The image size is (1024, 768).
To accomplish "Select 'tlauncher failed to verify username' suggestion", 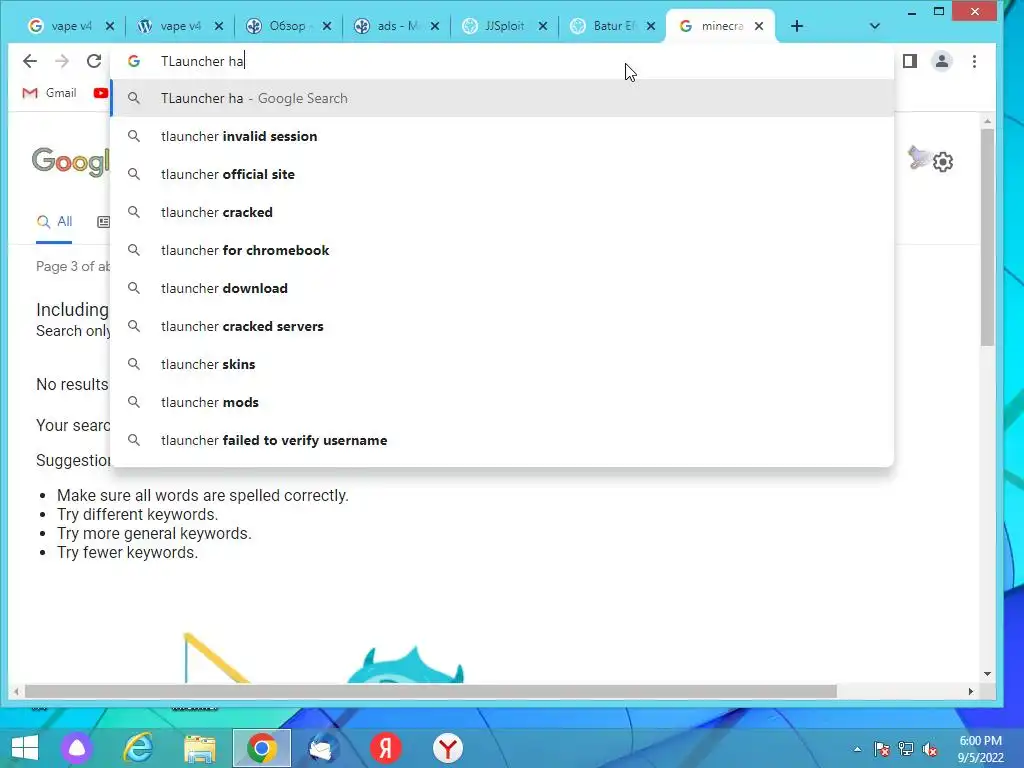I will point(503,440).
